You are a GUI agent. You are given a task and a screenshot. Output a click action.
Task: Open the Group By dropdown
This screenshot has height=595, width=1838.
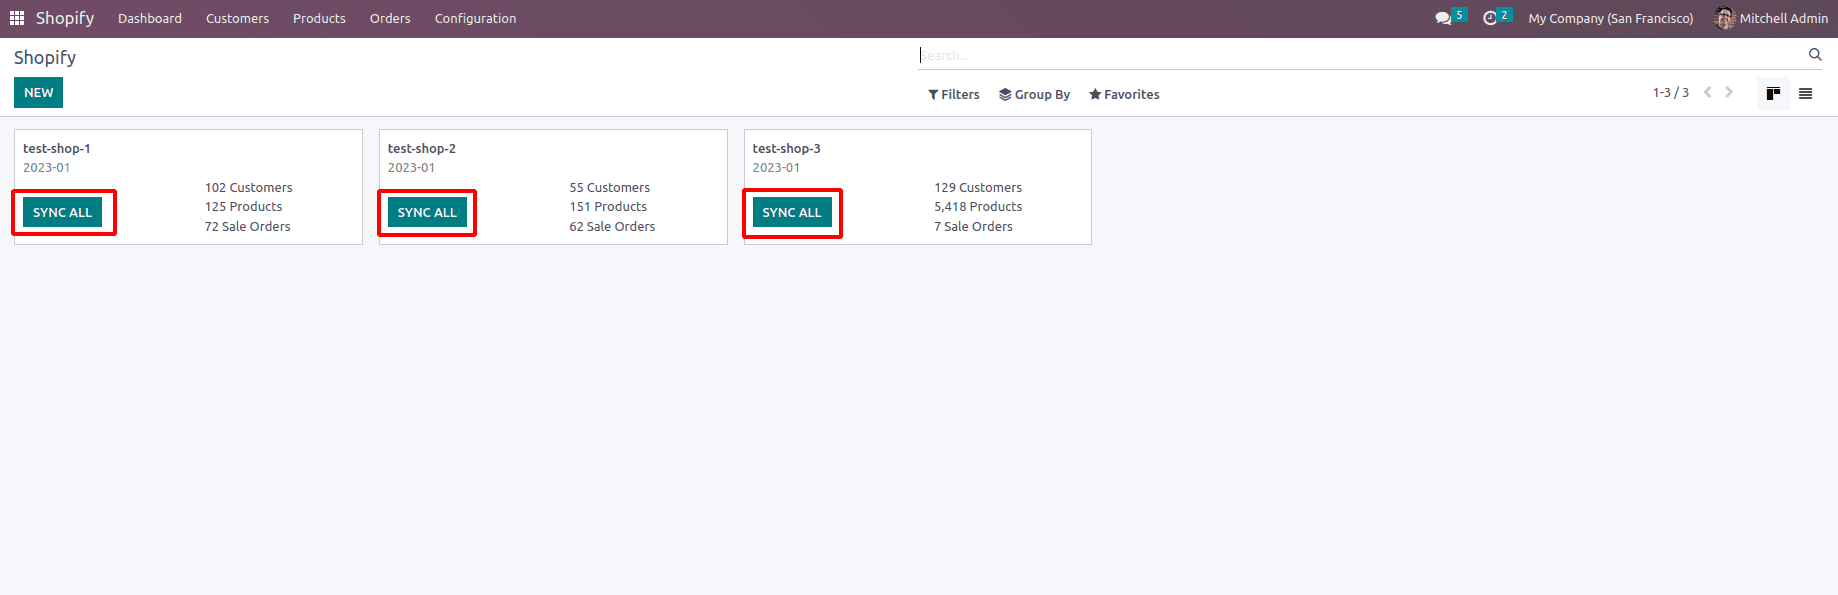pyautogui.click(x=1034, y=94)
